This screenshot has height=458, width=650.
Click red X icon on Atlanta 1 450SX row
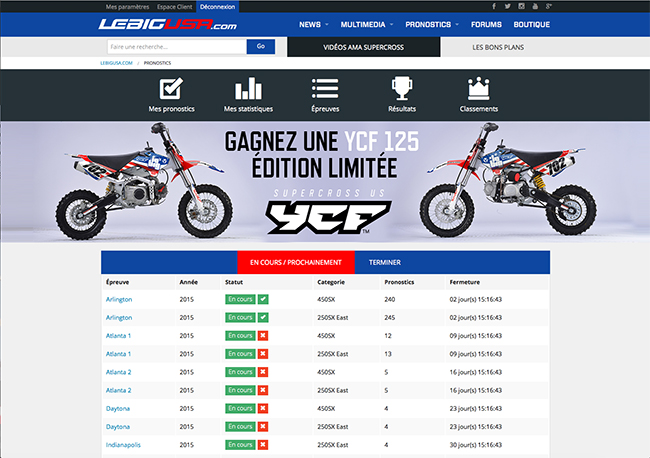(x=263, y=336)
